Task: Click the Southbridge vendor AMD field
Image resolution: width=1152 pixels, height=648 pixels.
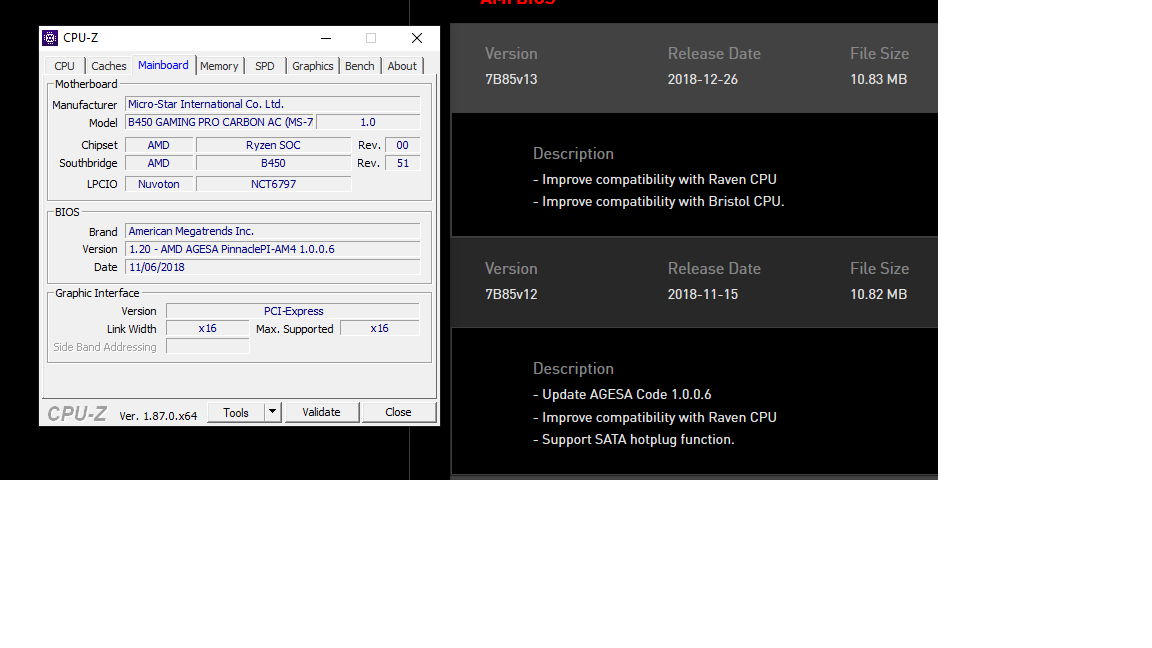Action: 159,163
